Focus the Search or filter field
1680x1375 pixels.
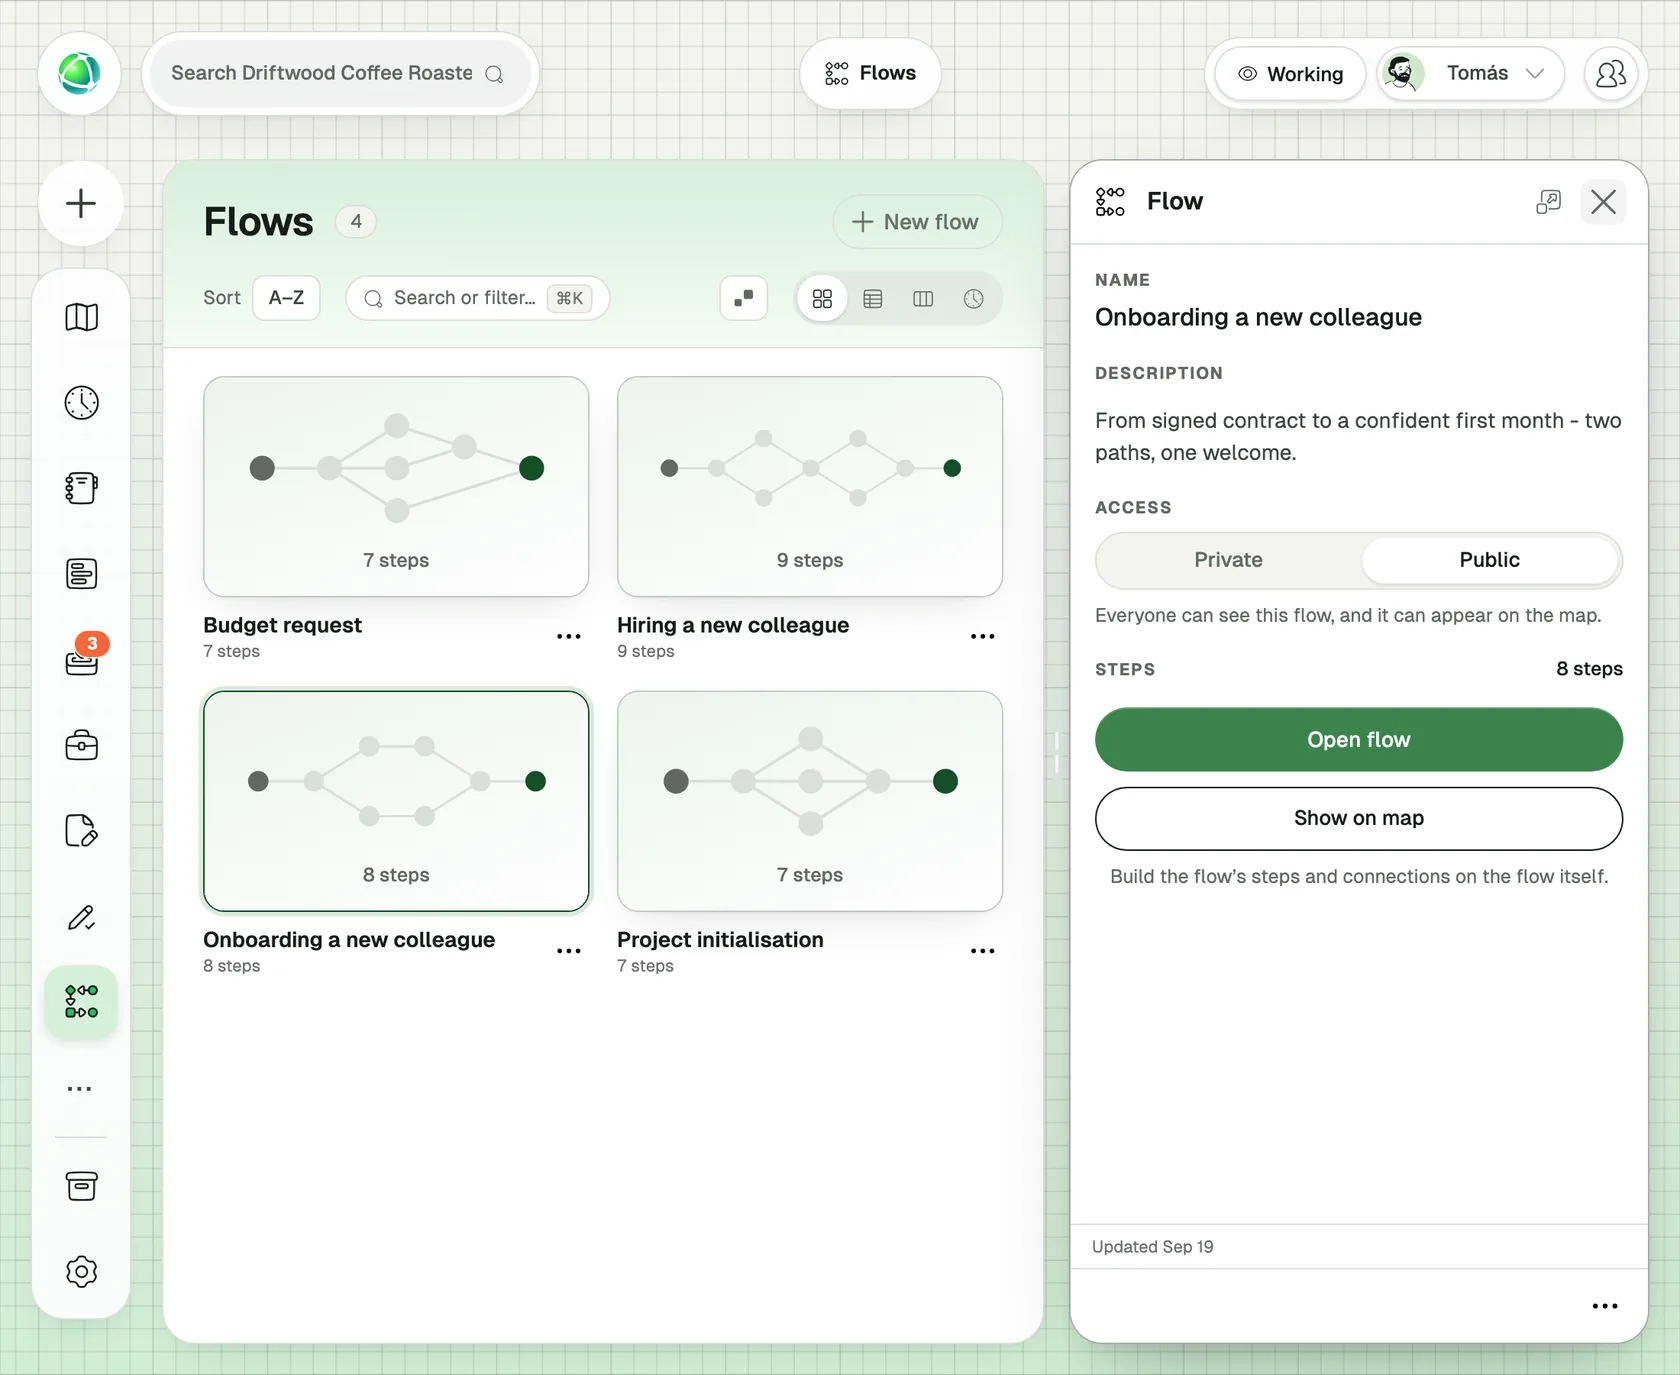(477, 298)
